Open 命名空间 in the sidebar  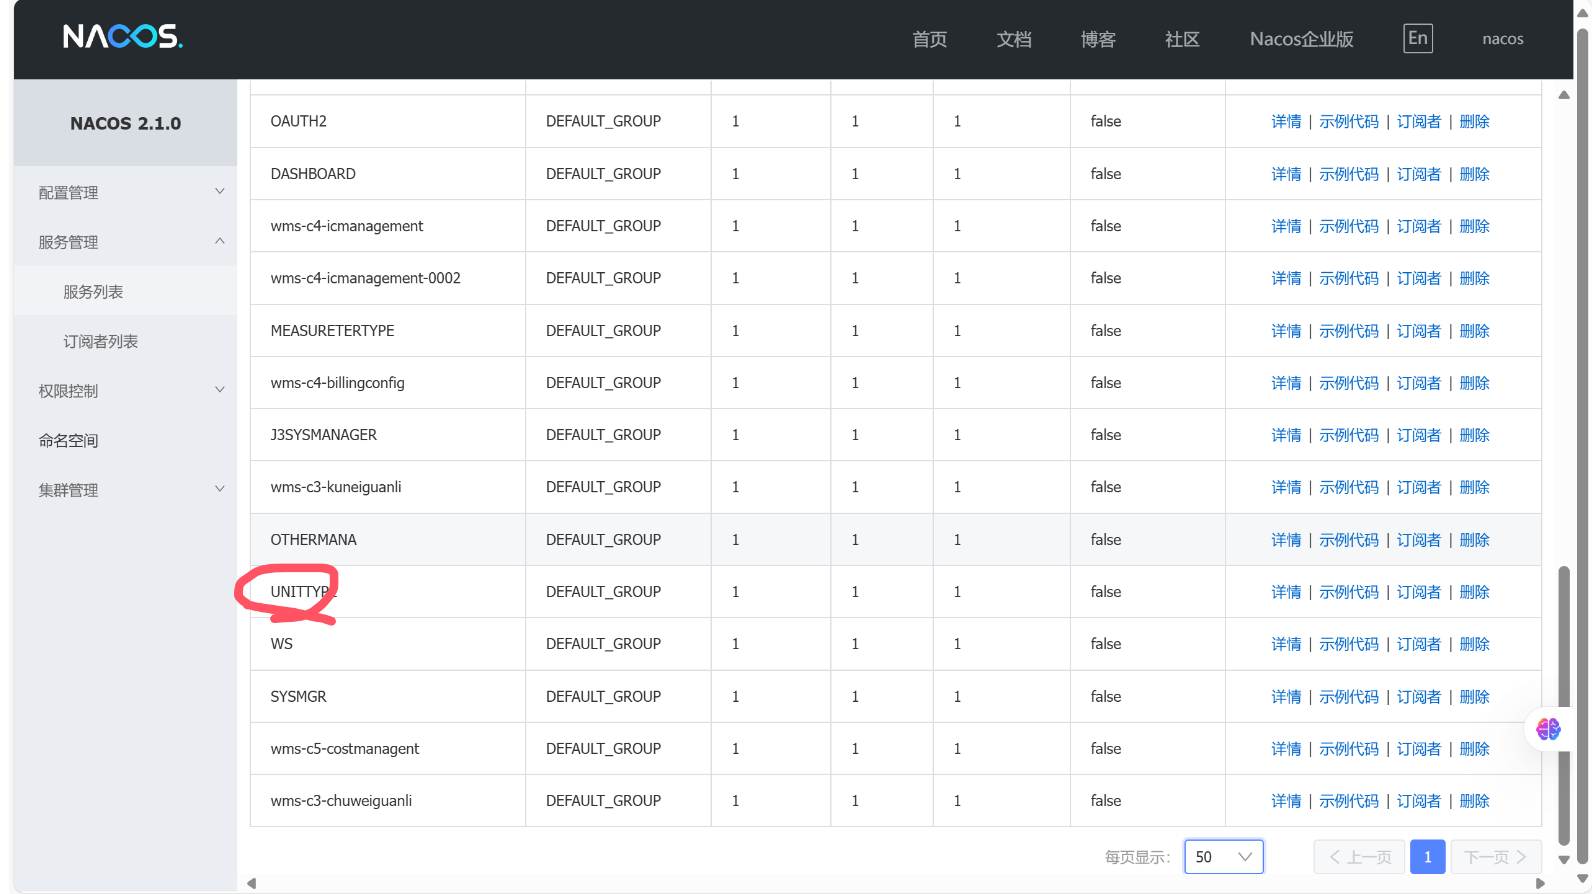point(69,440)
